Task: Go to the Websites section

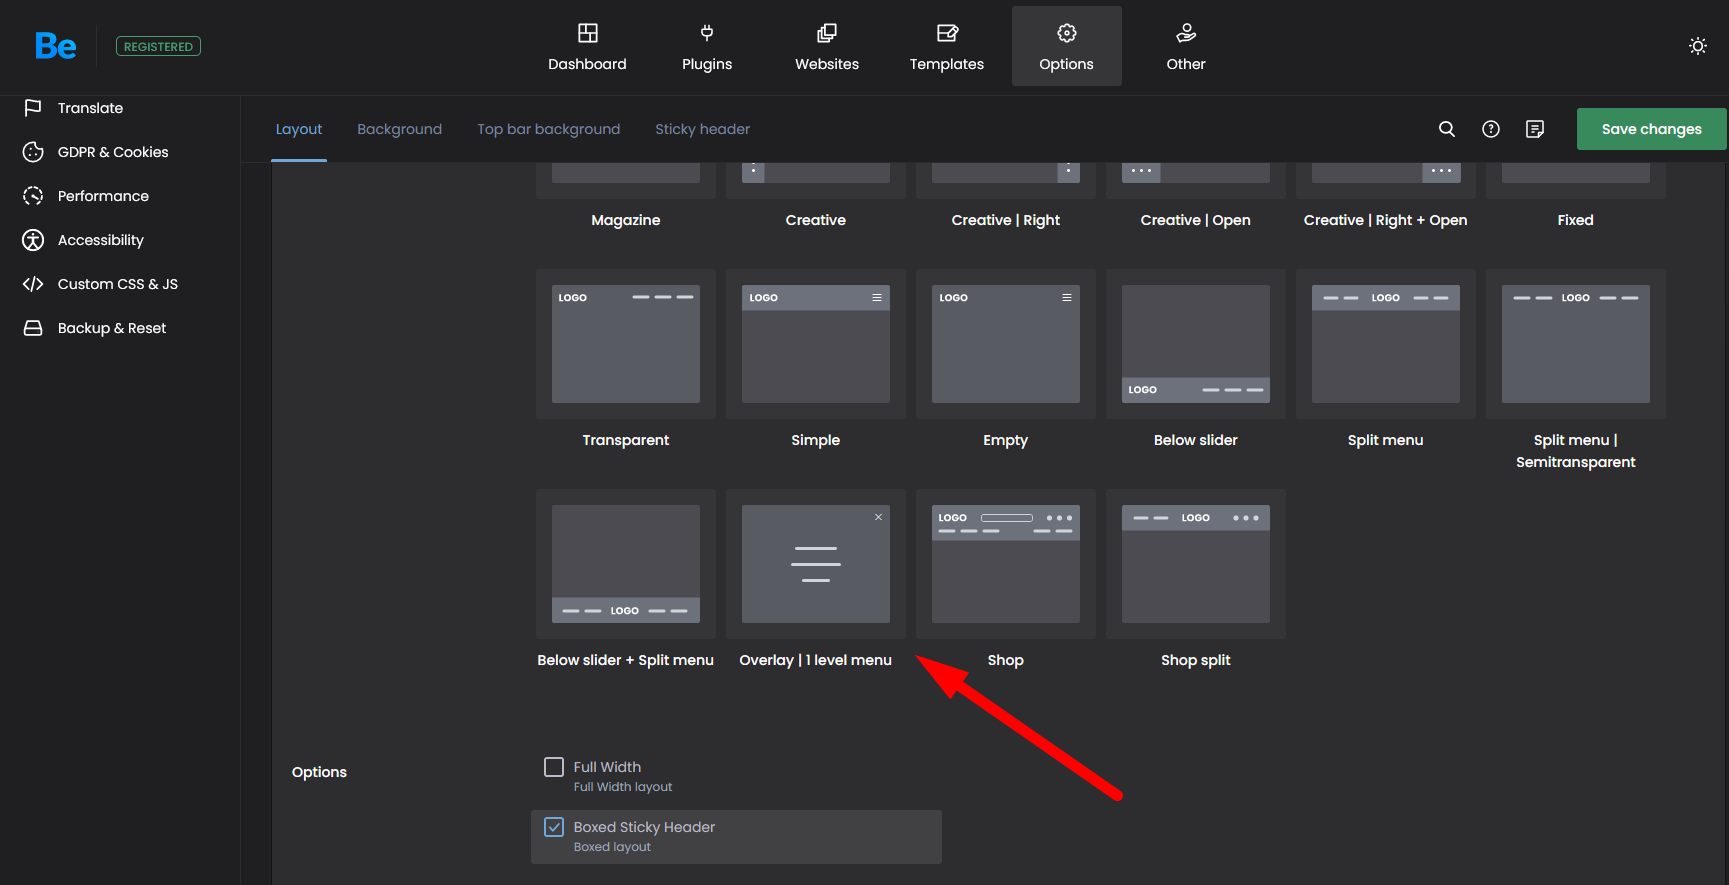Action: click(x=827, y=46)
